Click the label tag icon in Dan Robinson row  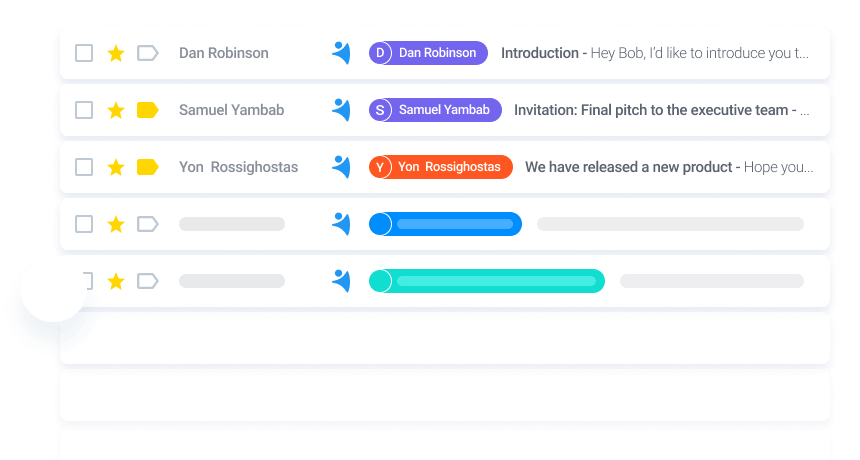click(x=148, y=53)
